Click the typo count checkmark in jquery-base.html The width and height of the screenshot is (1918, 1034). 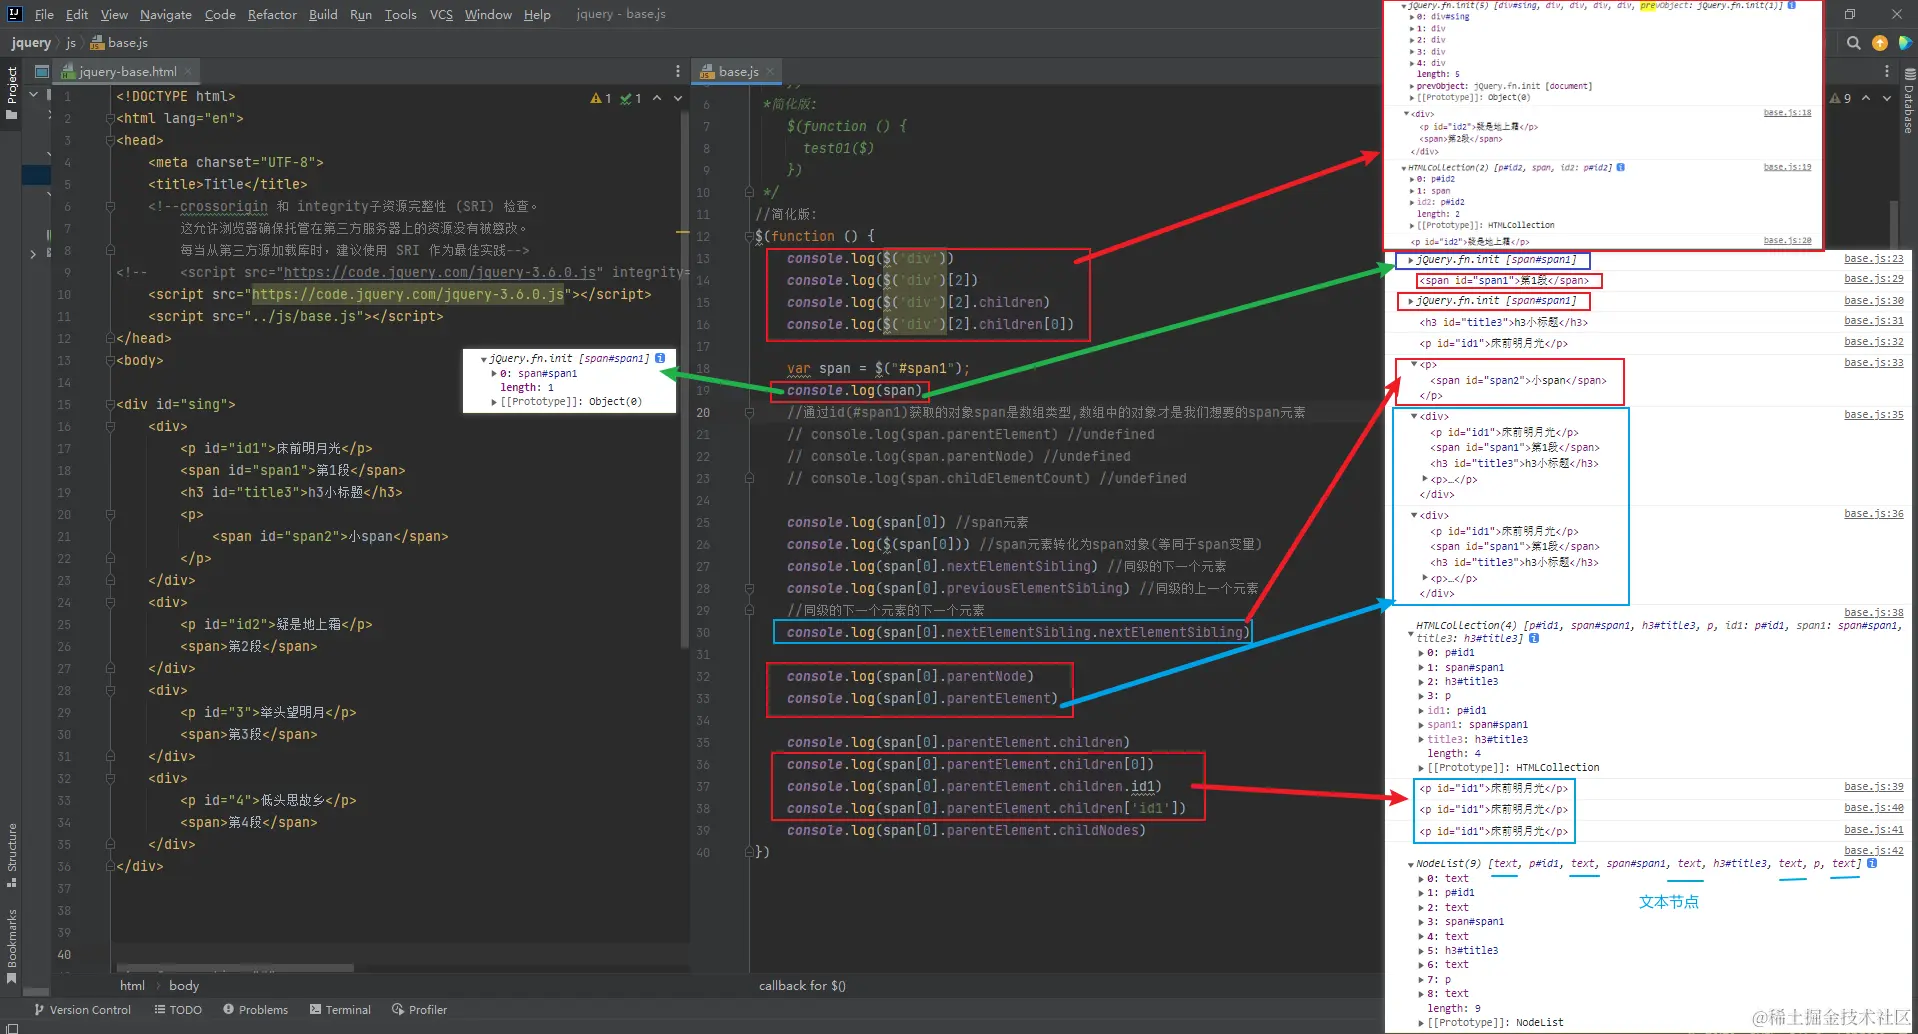(630, 98)
